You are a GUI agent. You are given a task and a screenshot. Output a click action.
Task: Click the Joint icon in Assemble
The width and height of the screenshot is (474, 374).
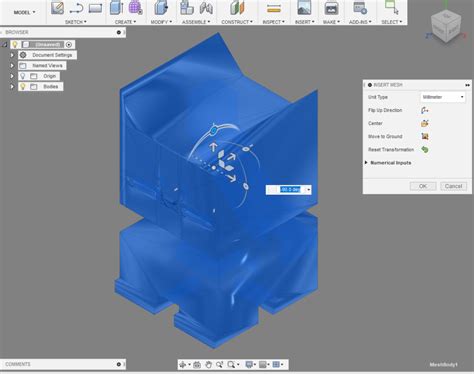pos(206,8)
